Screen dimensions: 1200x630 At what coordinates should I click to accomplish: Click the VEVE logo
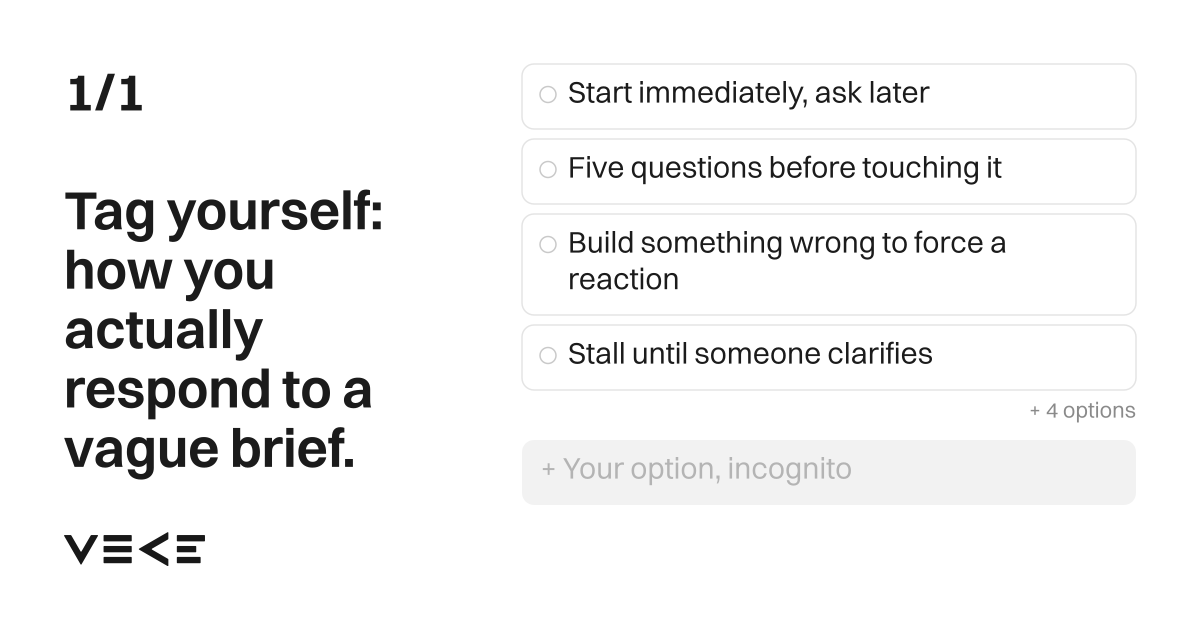pos(135,549)
